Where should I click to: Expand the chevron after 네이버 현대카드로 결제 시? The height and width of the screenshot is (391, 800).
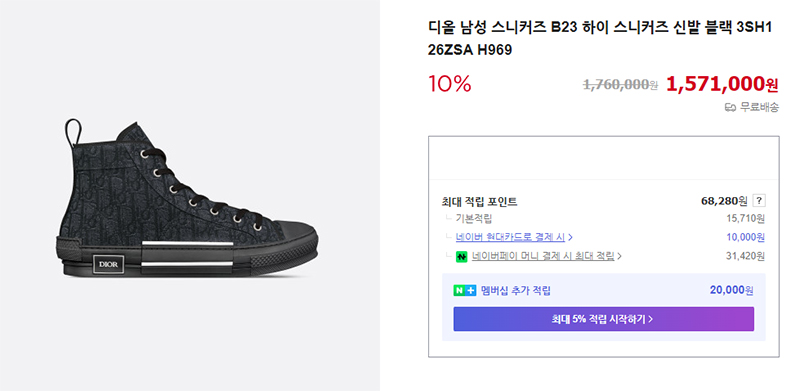tap(570, 237)
